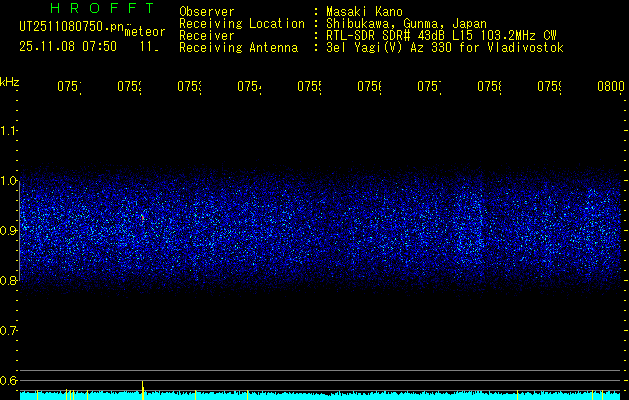Click the 0.8 kHz frequency tick label
This screenshot has height=400, width=629.
[x=8, y=280]
